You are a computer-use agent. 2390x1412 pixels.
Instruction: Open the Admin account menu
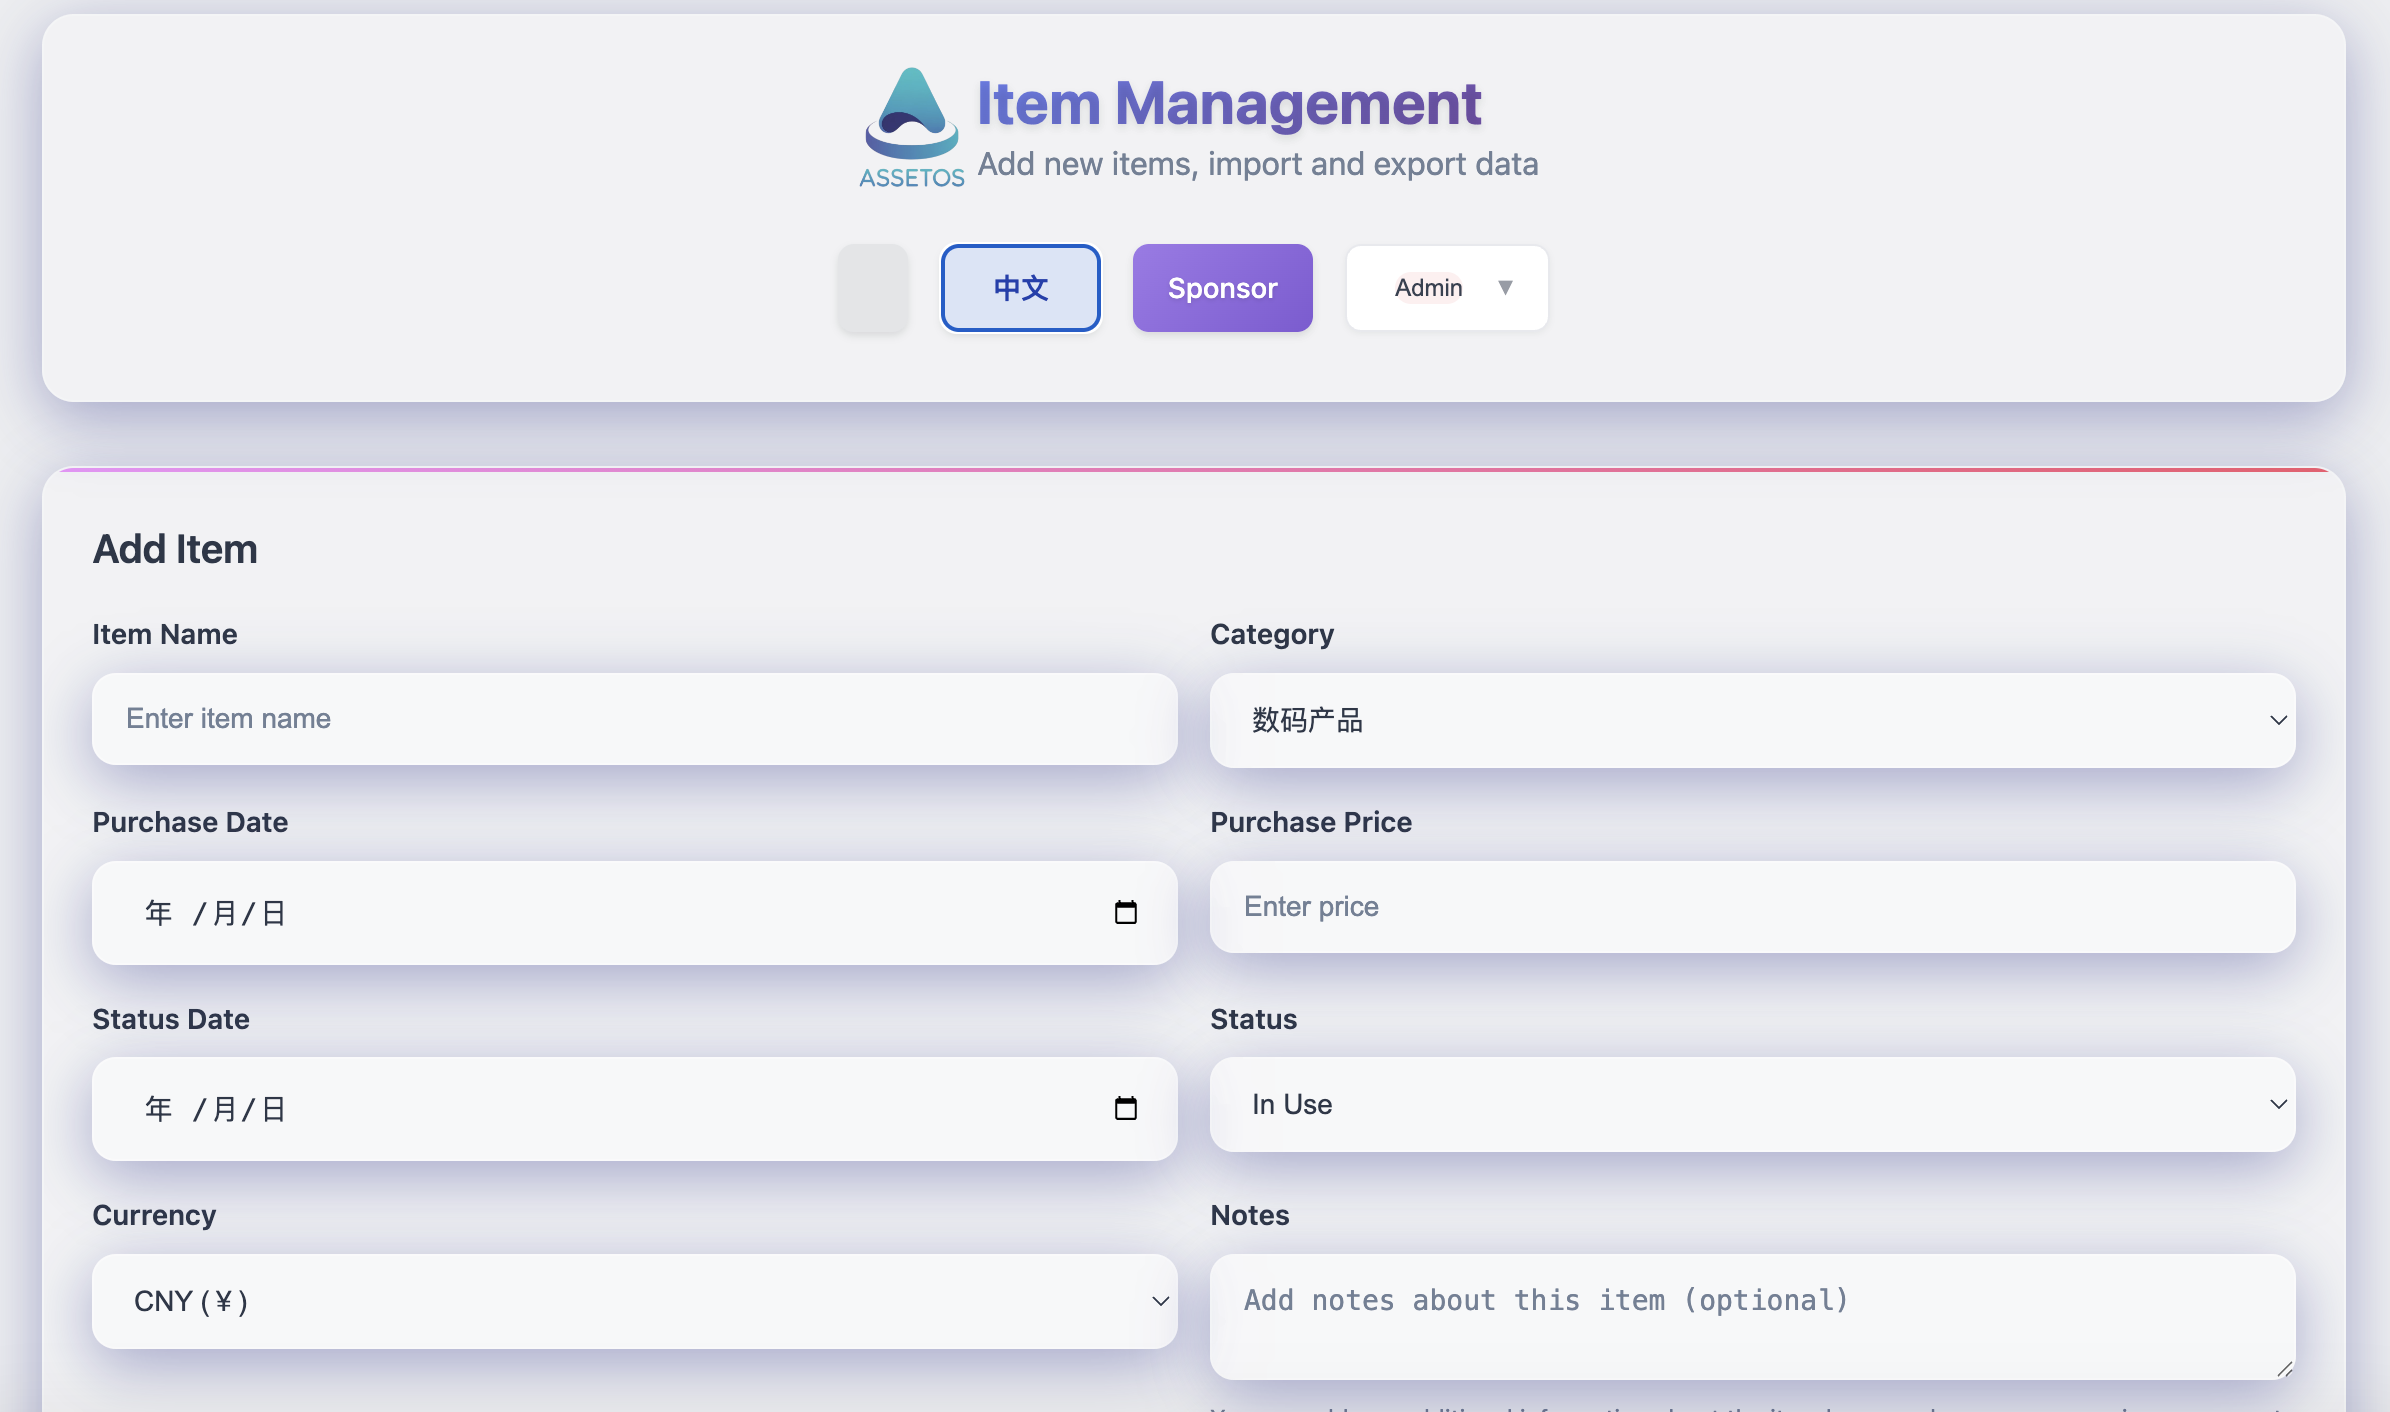(1445, 288)
